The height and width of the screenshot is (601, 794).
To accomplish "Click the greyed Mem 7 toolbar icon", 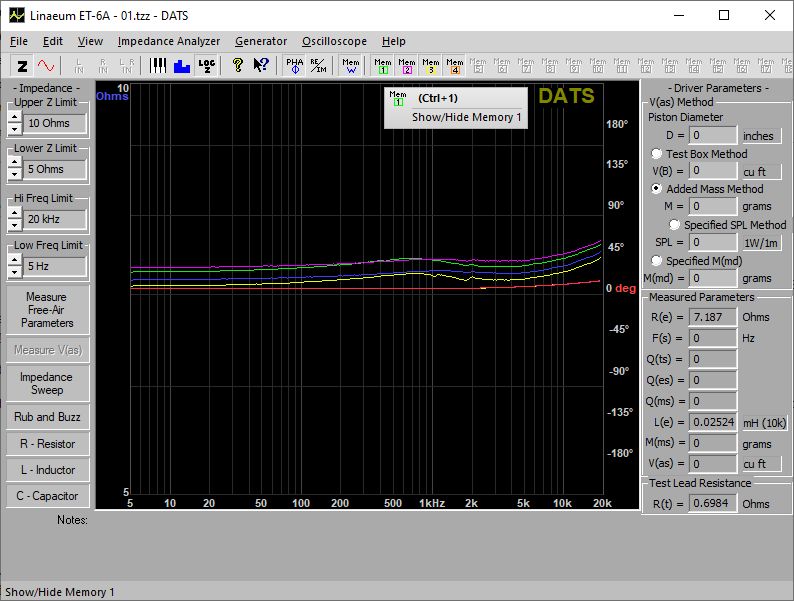I will 526,66.
